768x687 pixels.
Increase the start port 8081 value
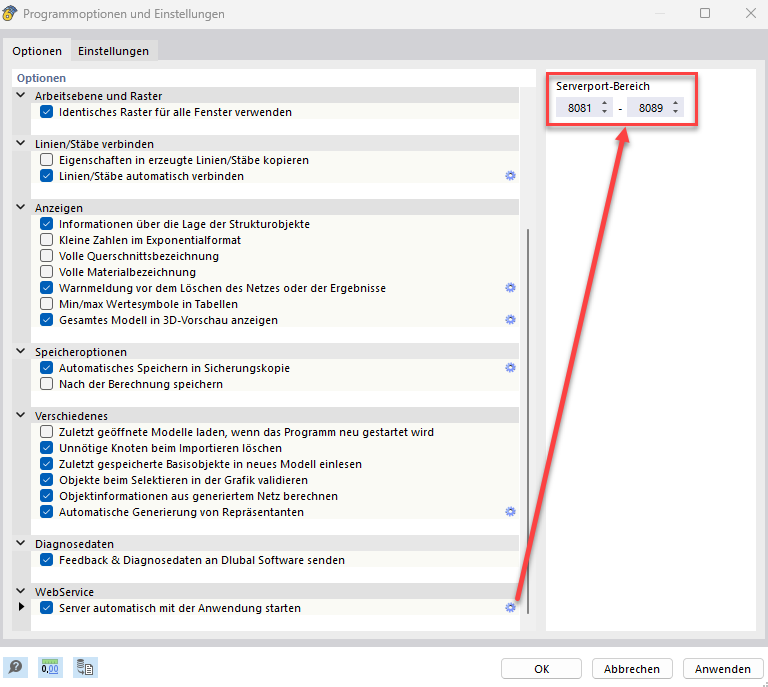click(604, 103)
